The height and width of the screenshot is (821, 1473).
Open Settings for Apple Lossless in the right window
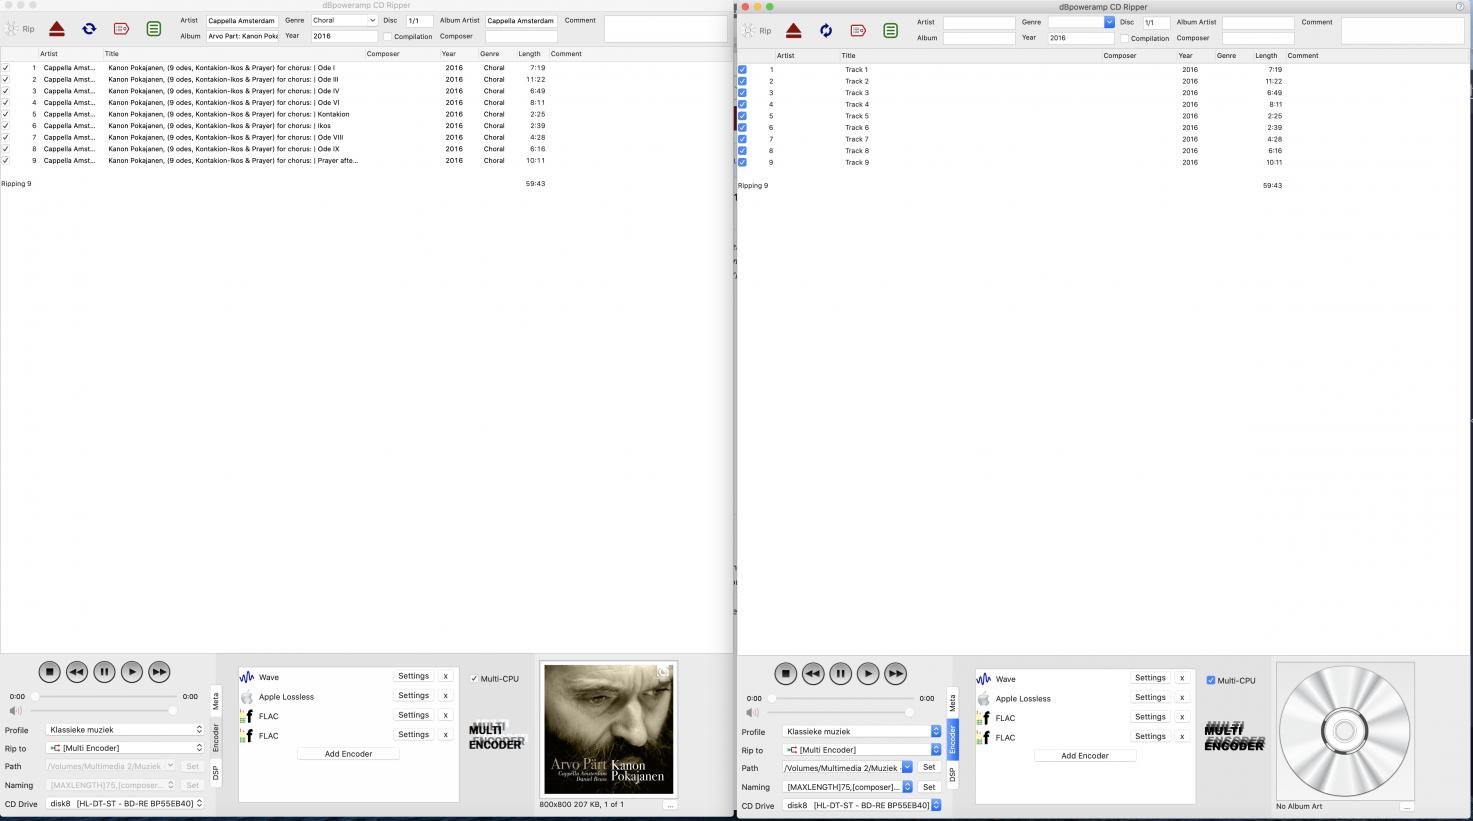pos(1150,698)
